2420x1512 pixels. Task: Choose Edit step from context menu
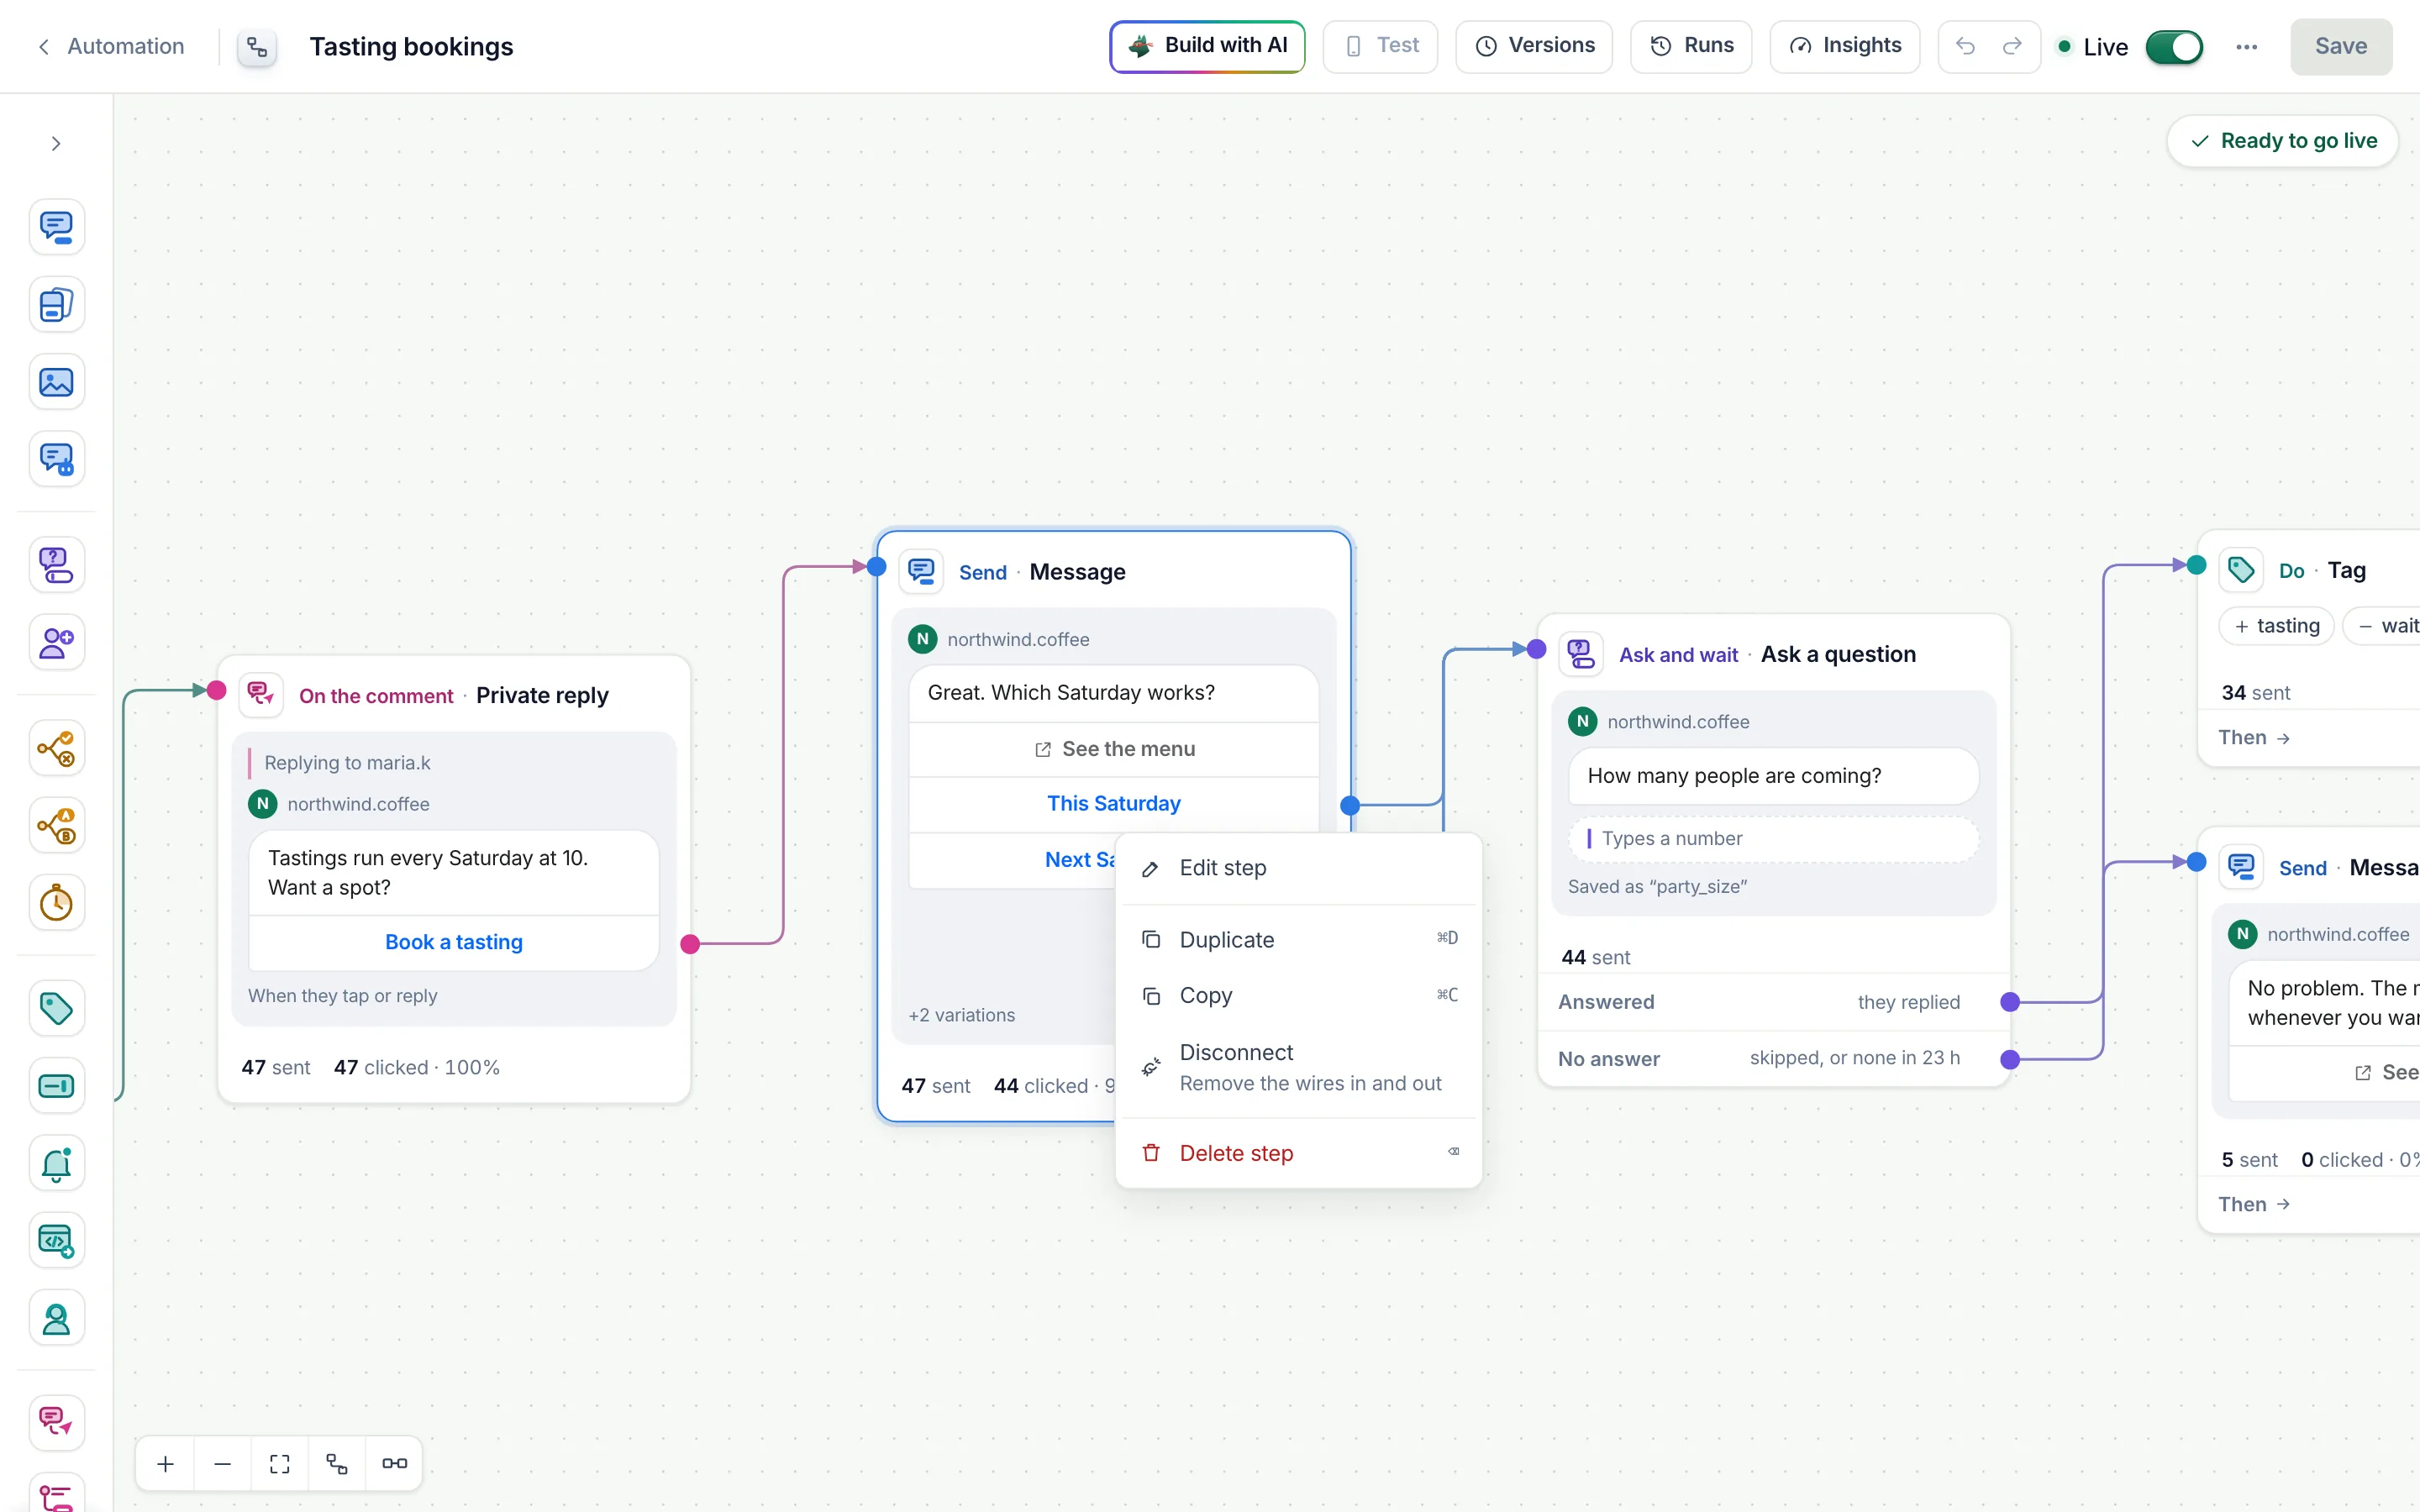(x=1298, y=868)
